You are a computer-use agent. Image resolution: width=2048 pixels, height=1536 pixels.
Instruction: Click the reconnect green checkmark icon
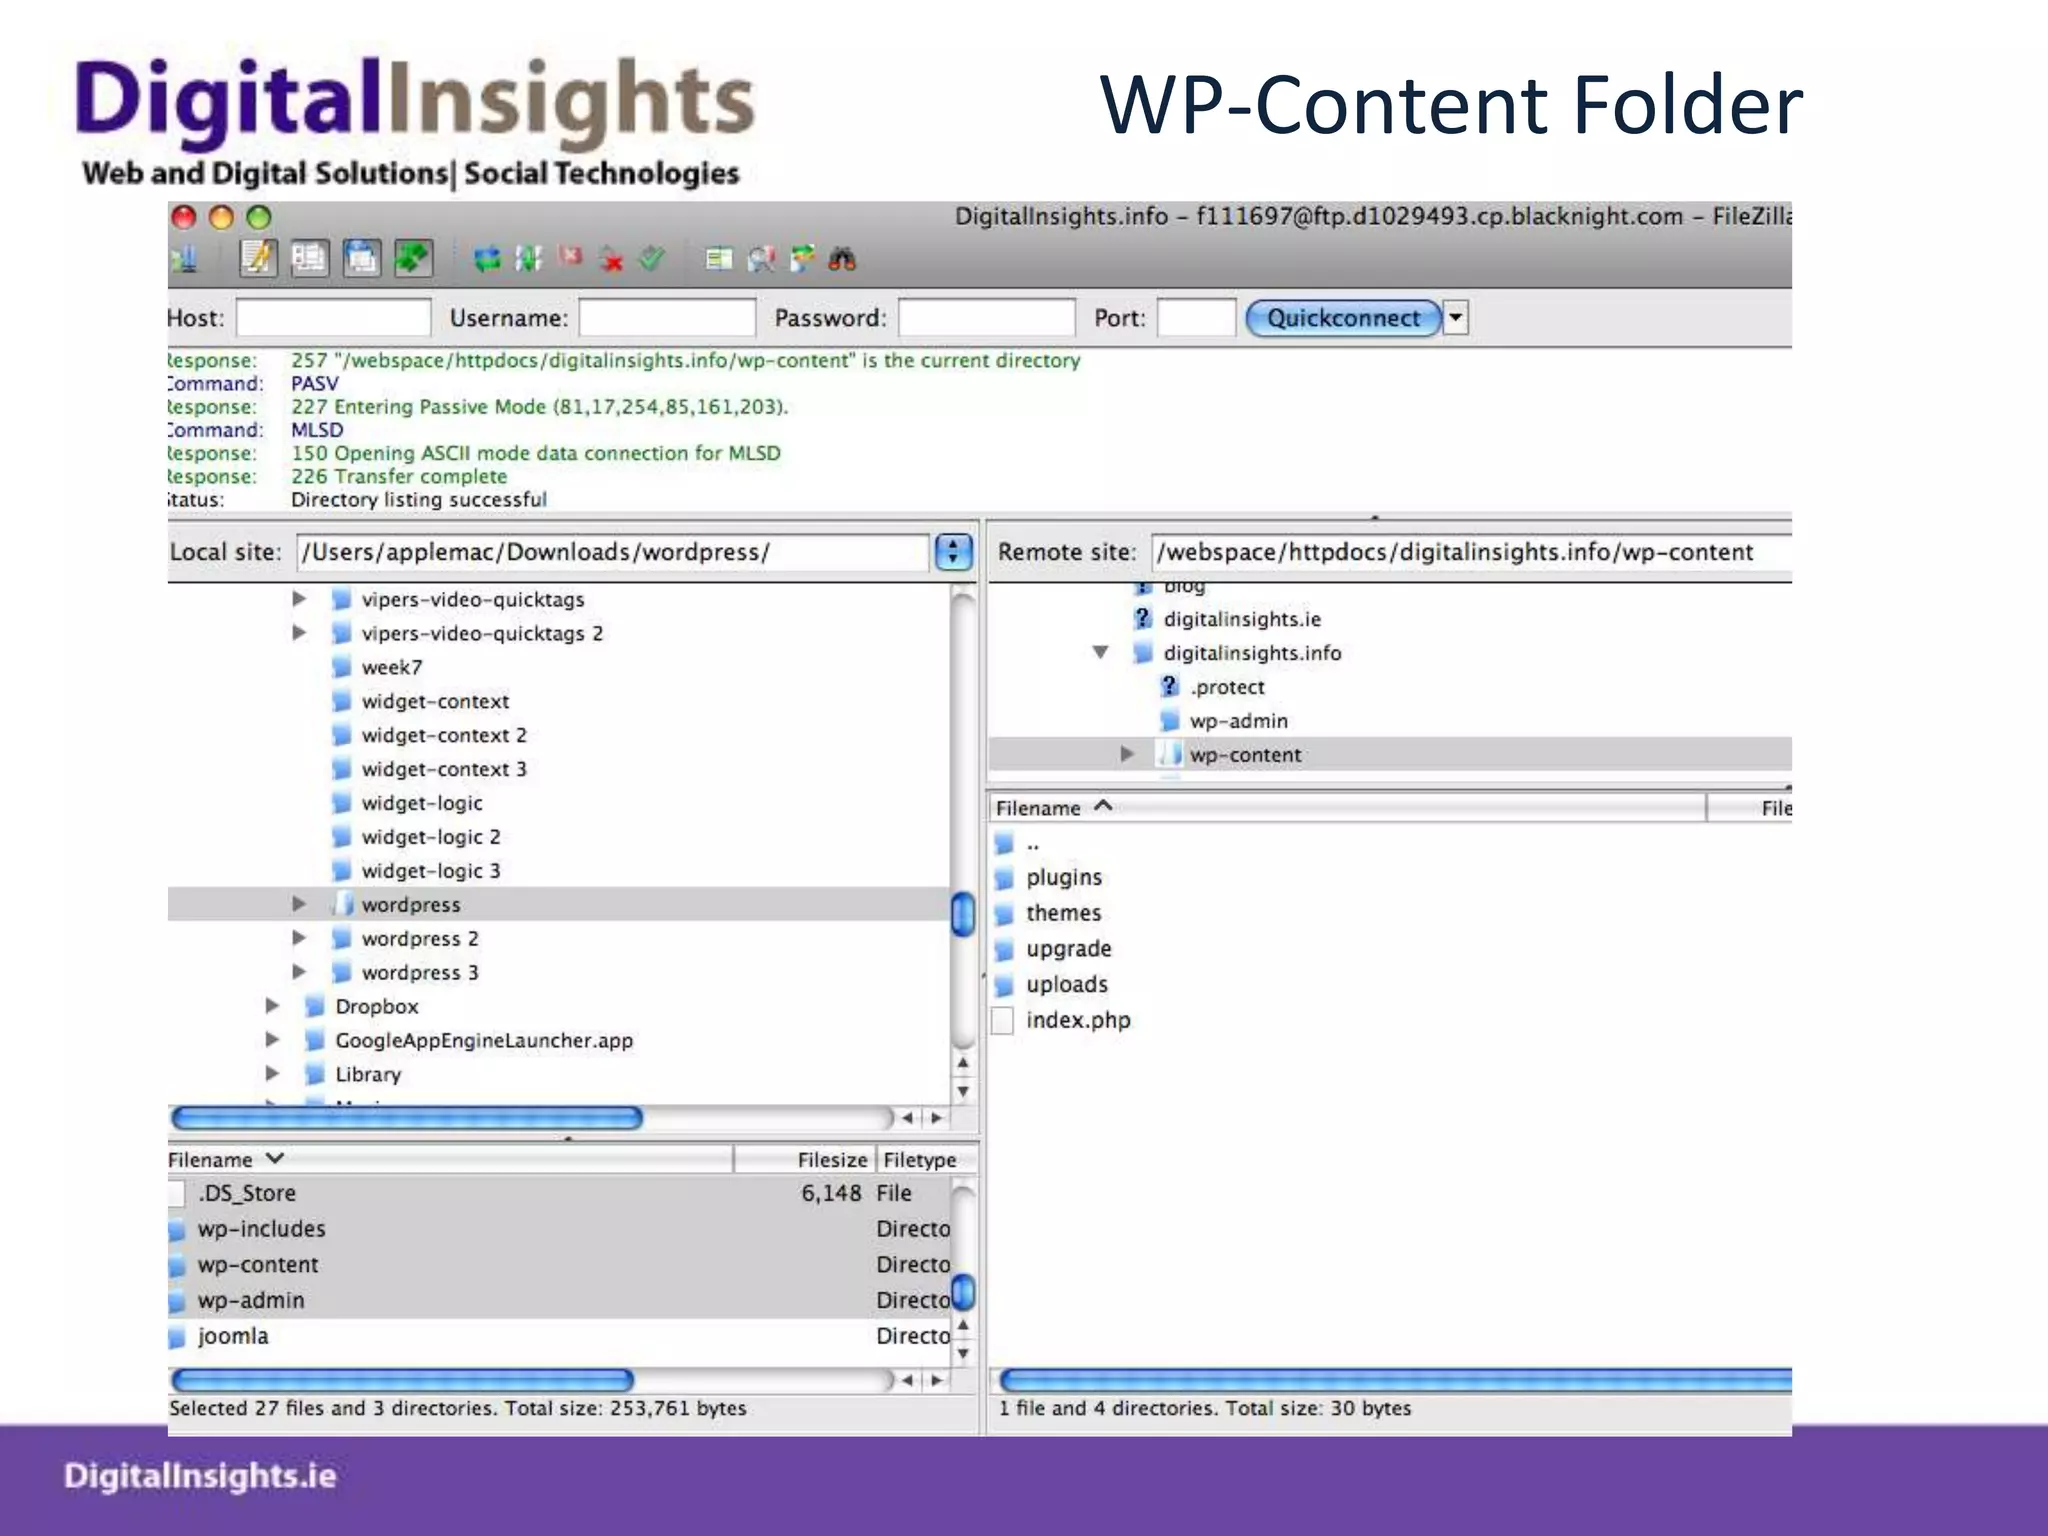click(x=651, y=260)
